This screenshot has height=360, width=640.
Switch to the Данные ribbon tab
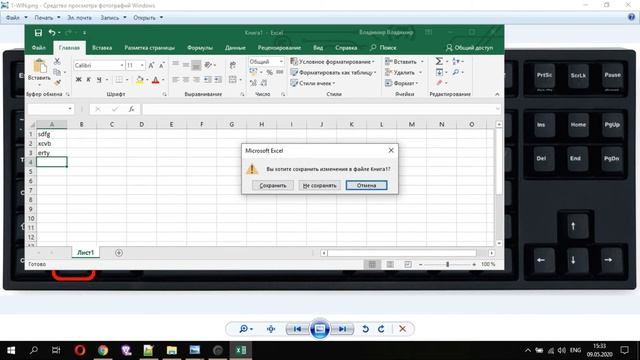[235, 48]
